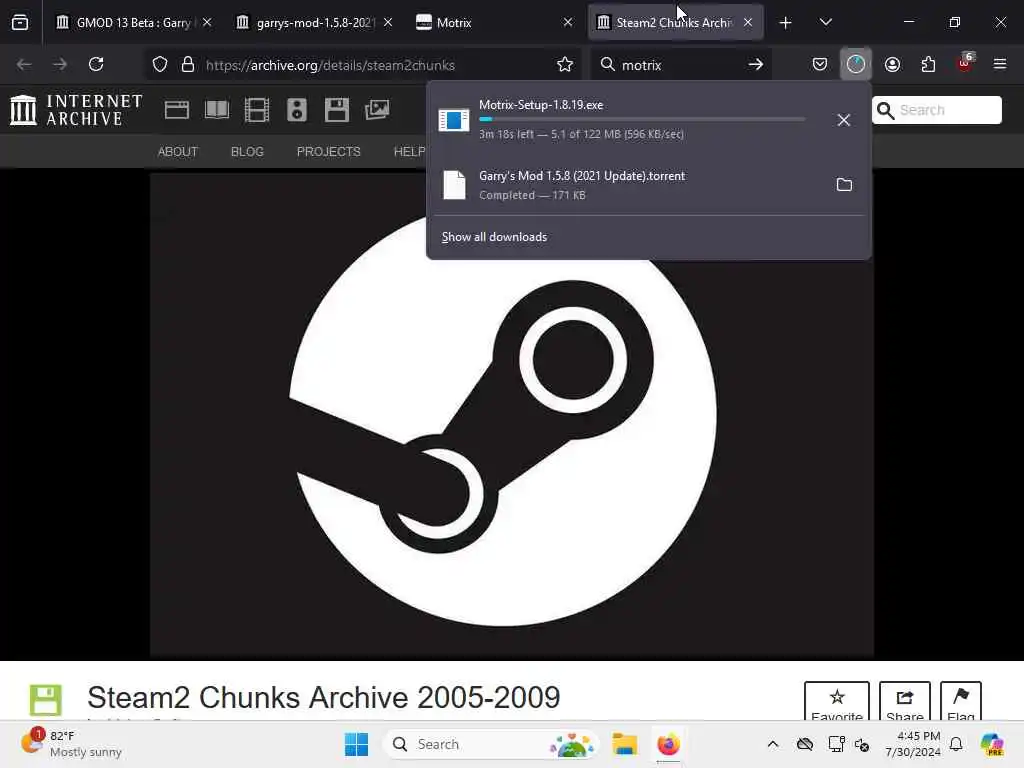This screenshot has width=1024, height=768.
Task: Save page to Pocket
Action: [820, 65]
